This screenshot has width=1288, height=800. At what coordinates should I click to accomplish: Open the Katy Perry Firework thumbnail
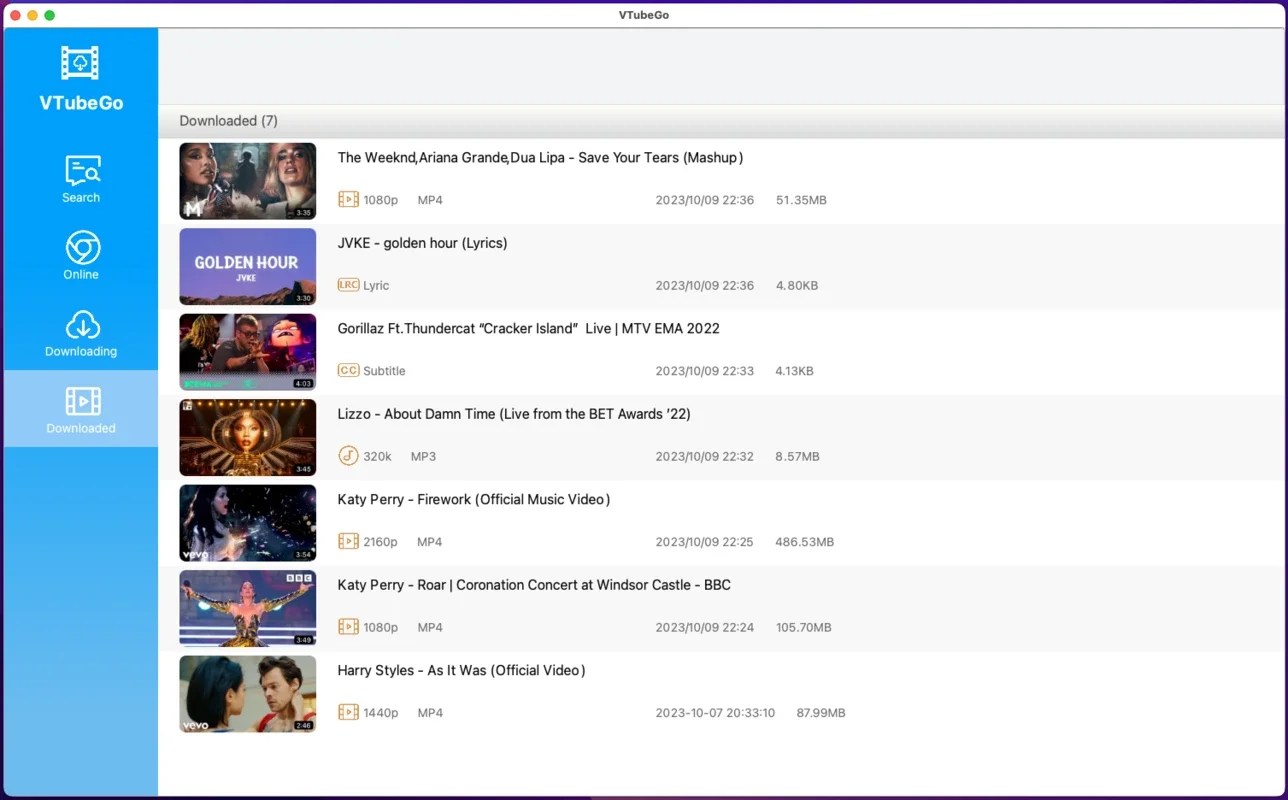(248, 523)
